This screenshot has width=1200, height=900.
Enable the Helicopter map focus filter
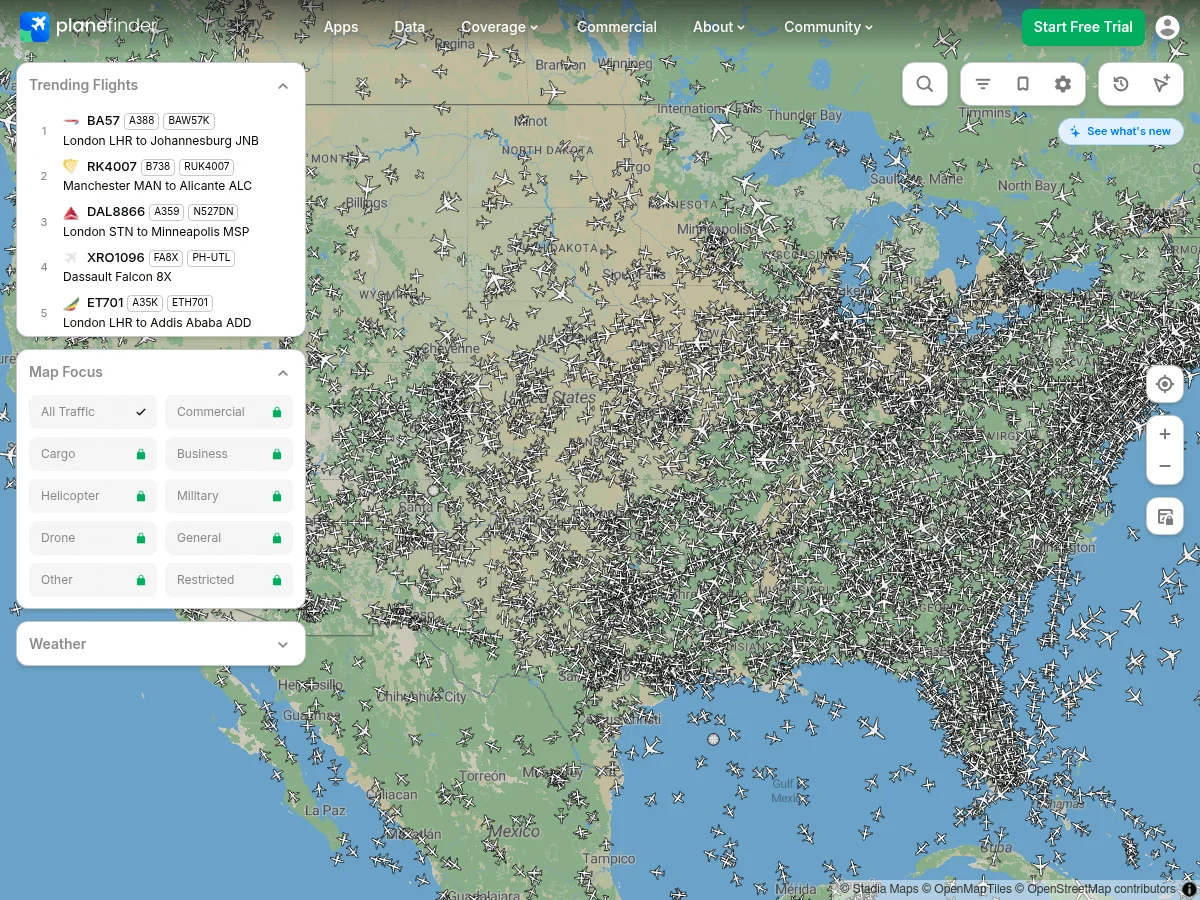pos(93,496)
